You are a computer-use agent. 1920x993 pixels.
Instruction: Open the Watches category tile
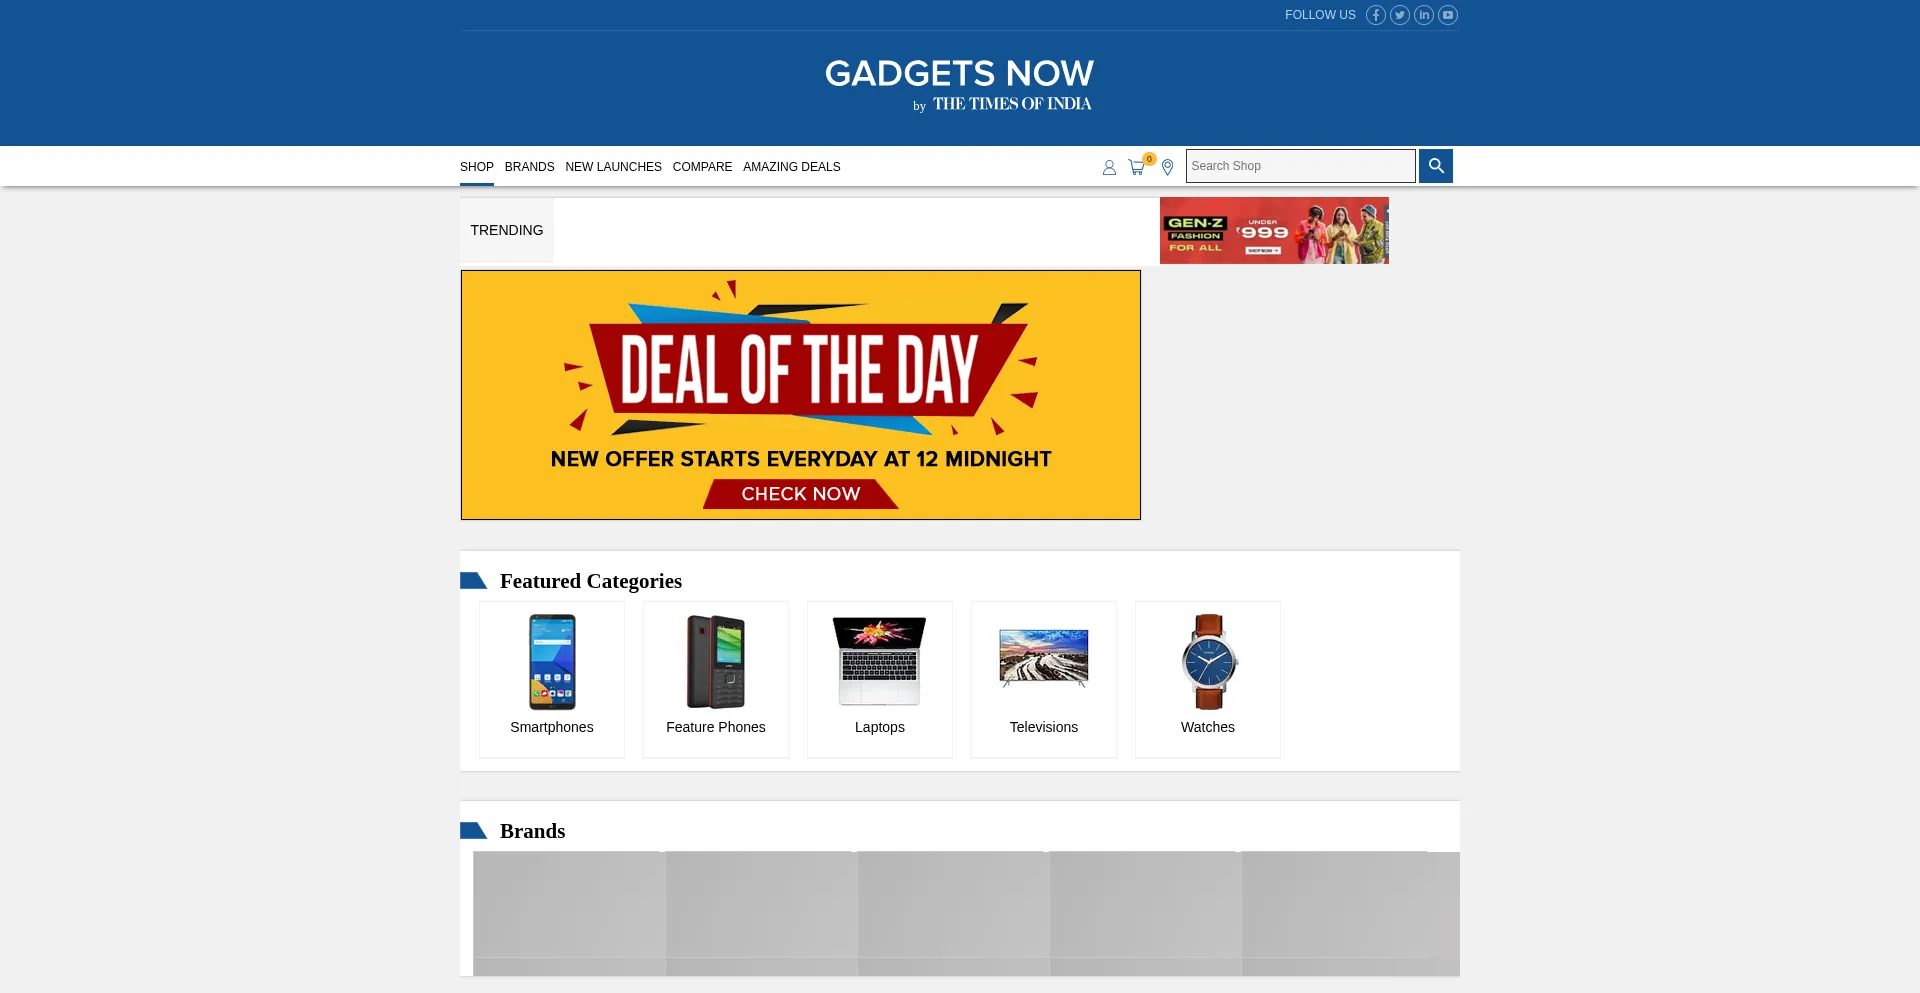(x=1208, y=680)
